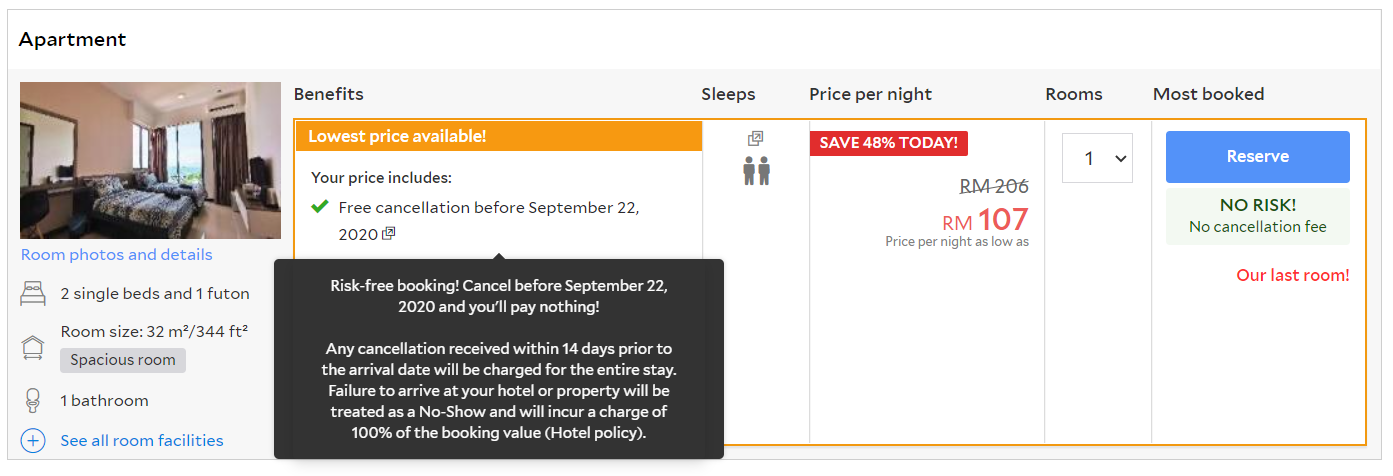This screenshot has height=476, width=1393.
Task: Open See all room facilities link
Action: [141, 441]
